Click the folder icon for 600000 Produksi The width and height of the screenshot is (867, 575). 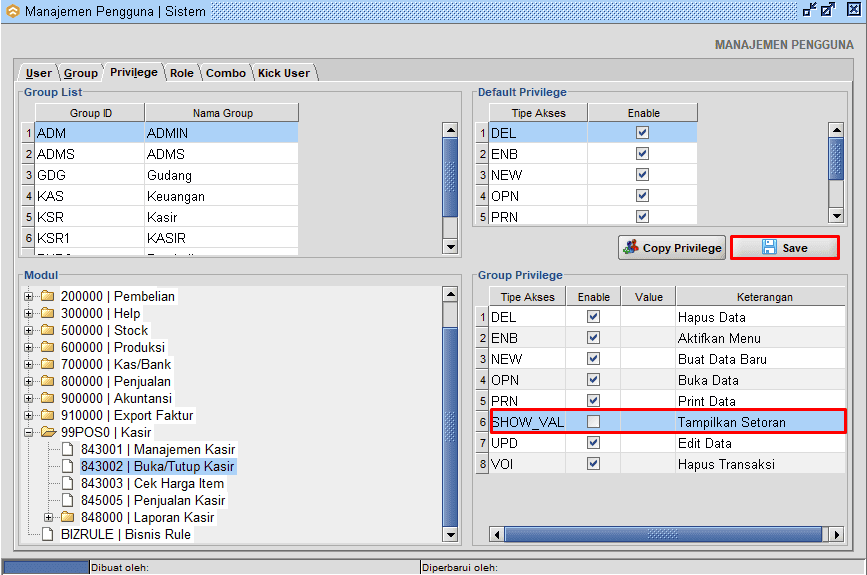click(x=48, y=347)
